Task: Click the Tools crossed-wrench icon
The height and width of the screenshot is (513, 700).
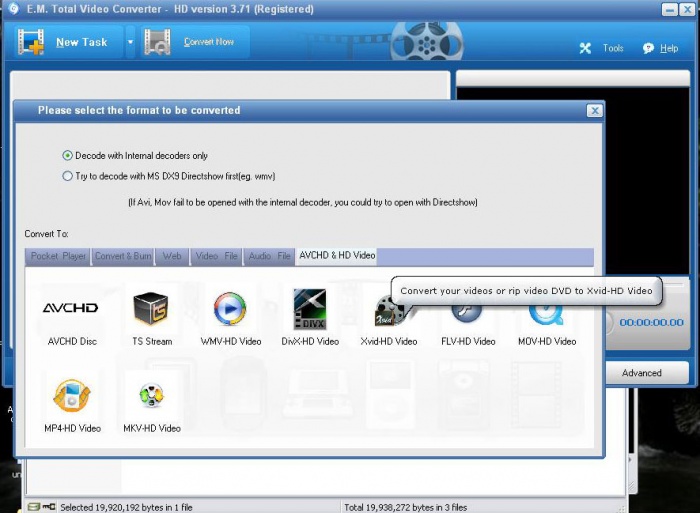Action: tap(585, 48)
